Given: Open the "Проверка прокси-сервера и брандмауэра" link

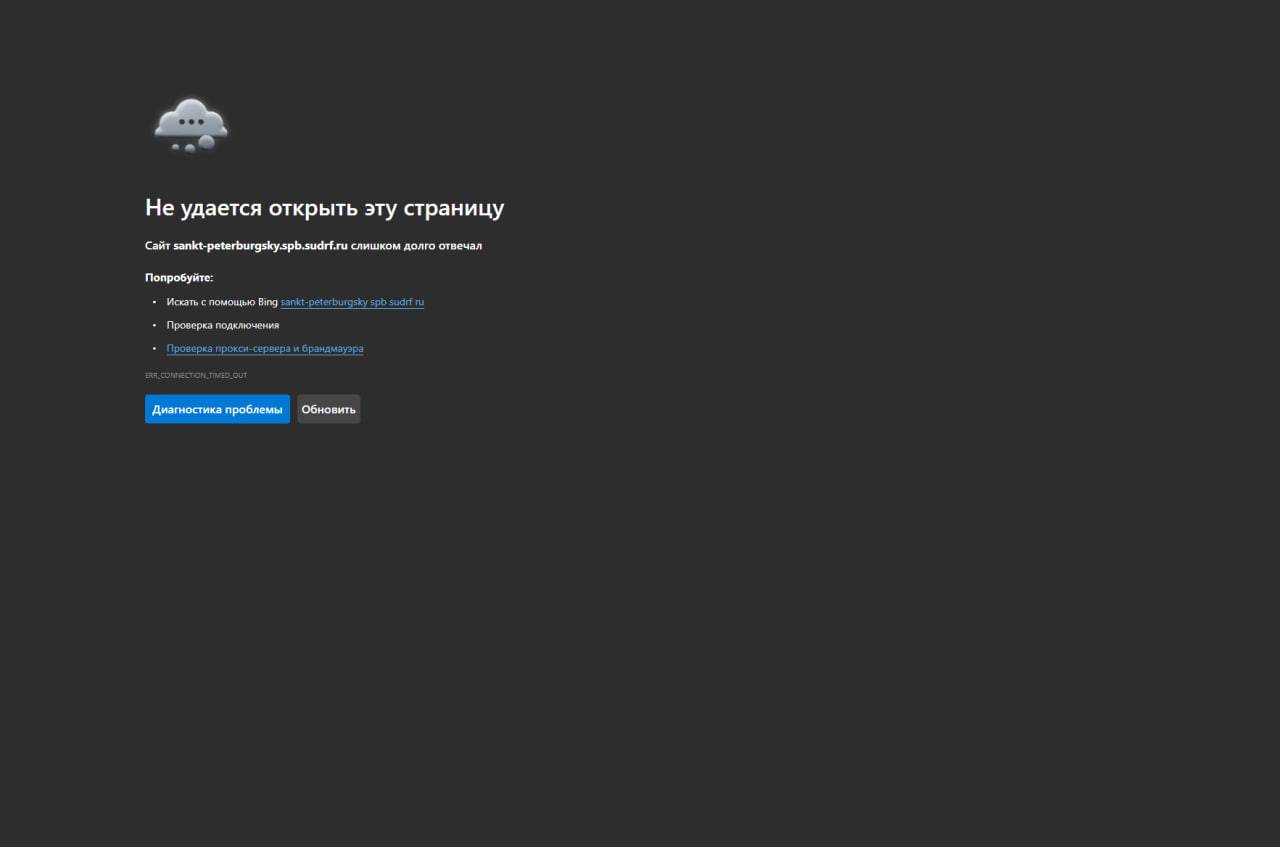Looking at the screenshot, I should pos(265,349).
